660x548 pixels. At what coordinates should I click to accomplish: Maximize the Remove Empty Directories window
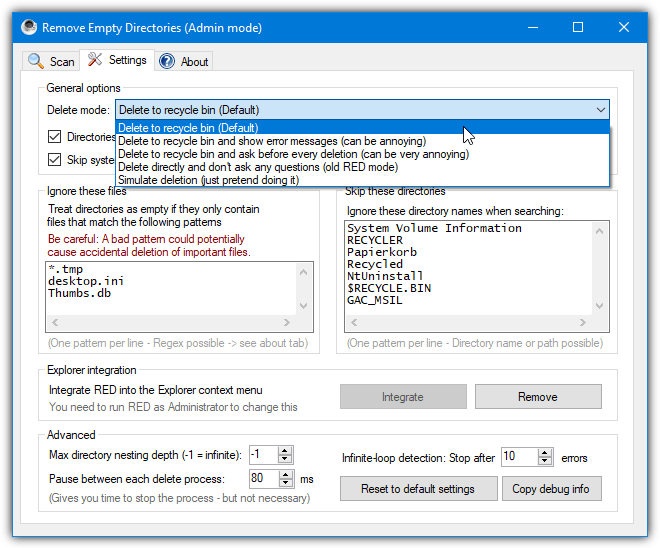[578, 27]
